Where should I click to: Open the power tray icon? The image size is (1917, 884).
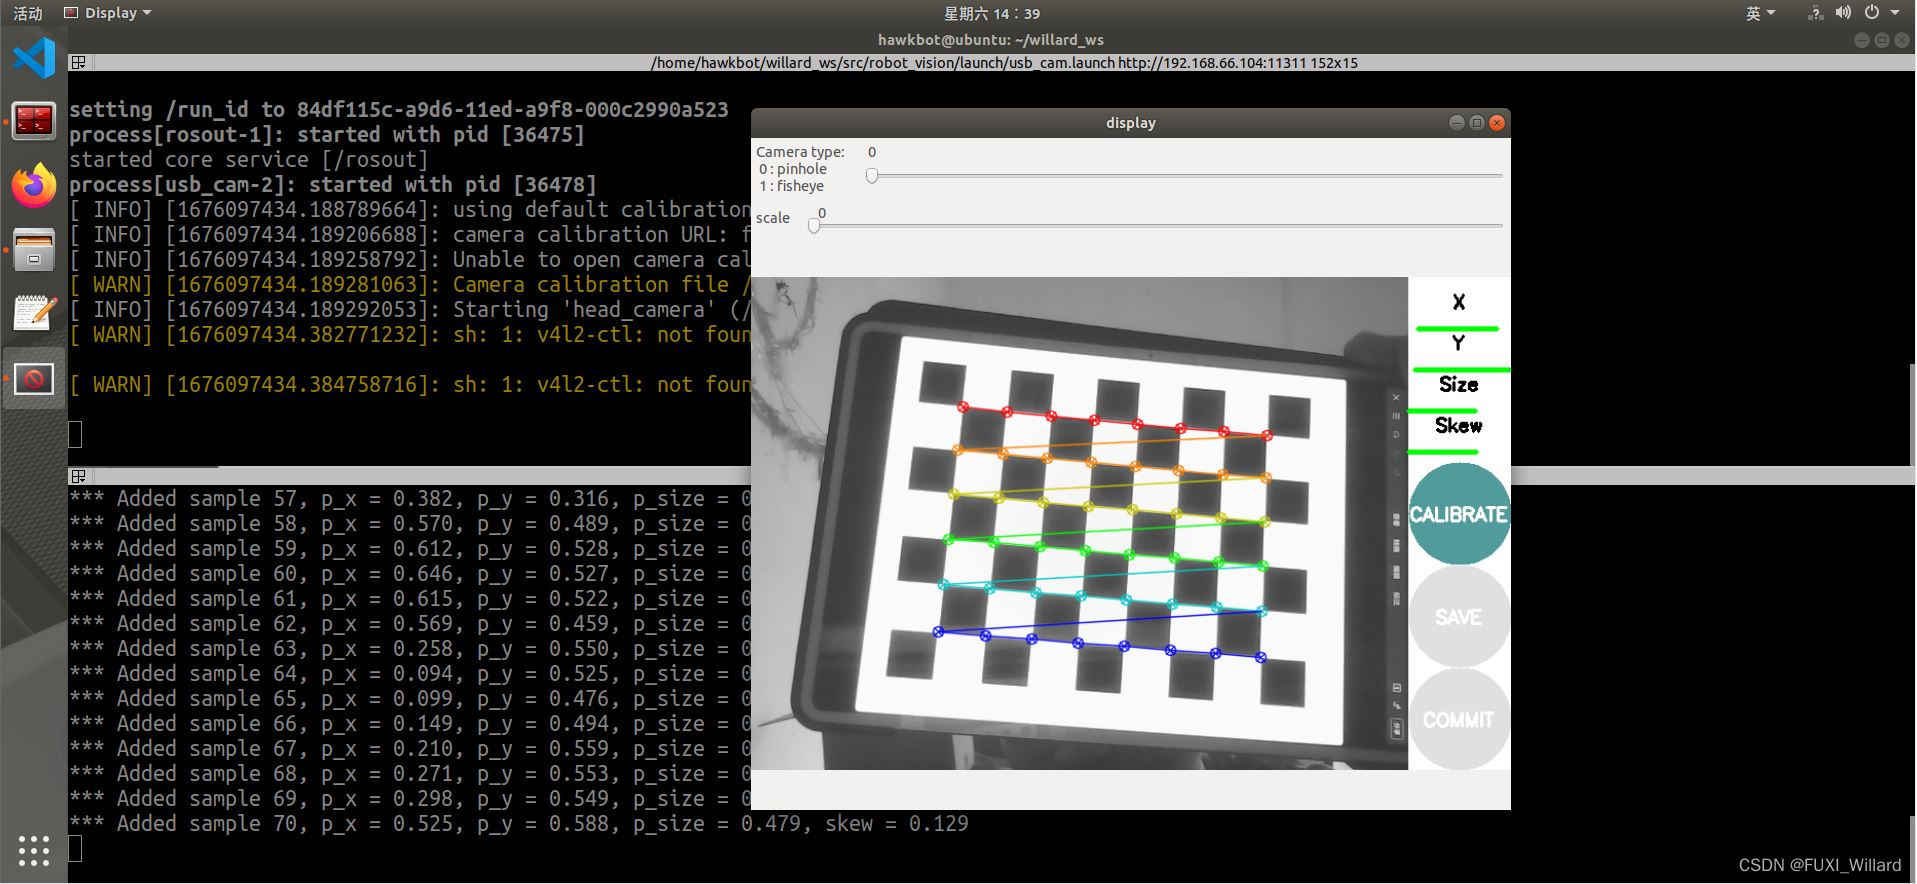coord(1872,13)
